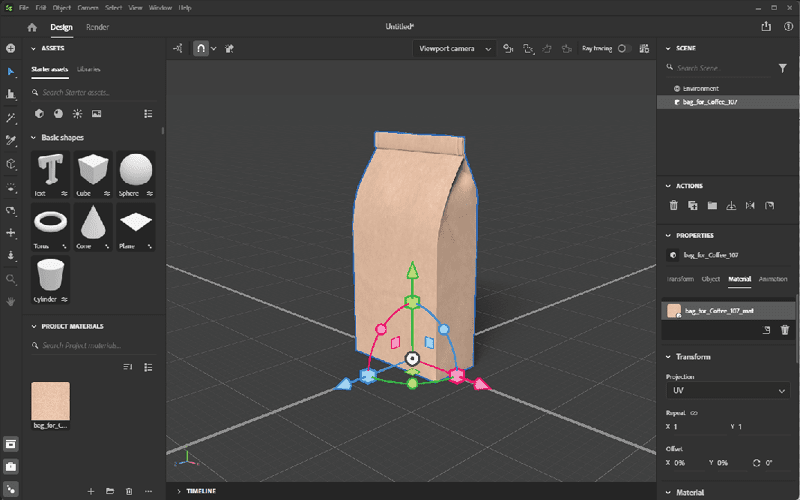Add a Cube shape
The height and width of the screenshot is (500, 800).
tap(93, 174)
